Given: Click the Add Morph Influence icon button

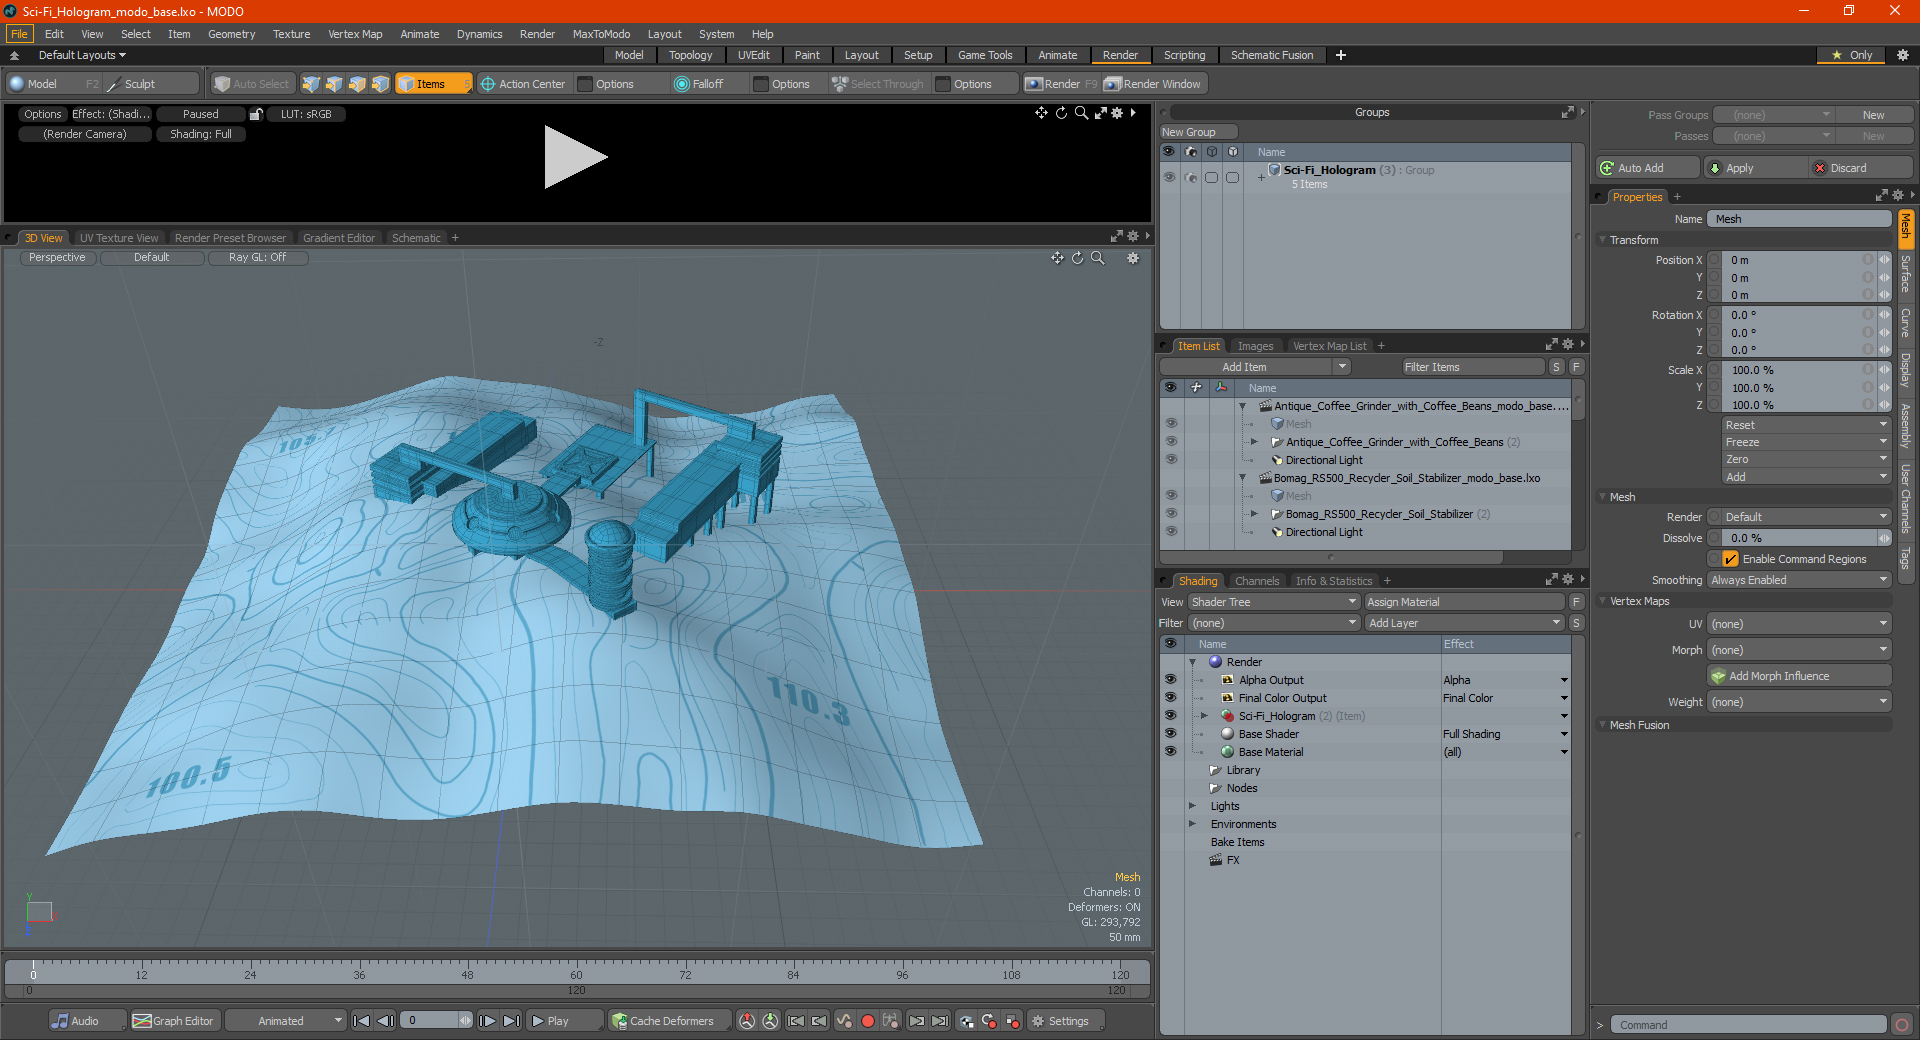Looking at the screenshot, I should 1800,676.
